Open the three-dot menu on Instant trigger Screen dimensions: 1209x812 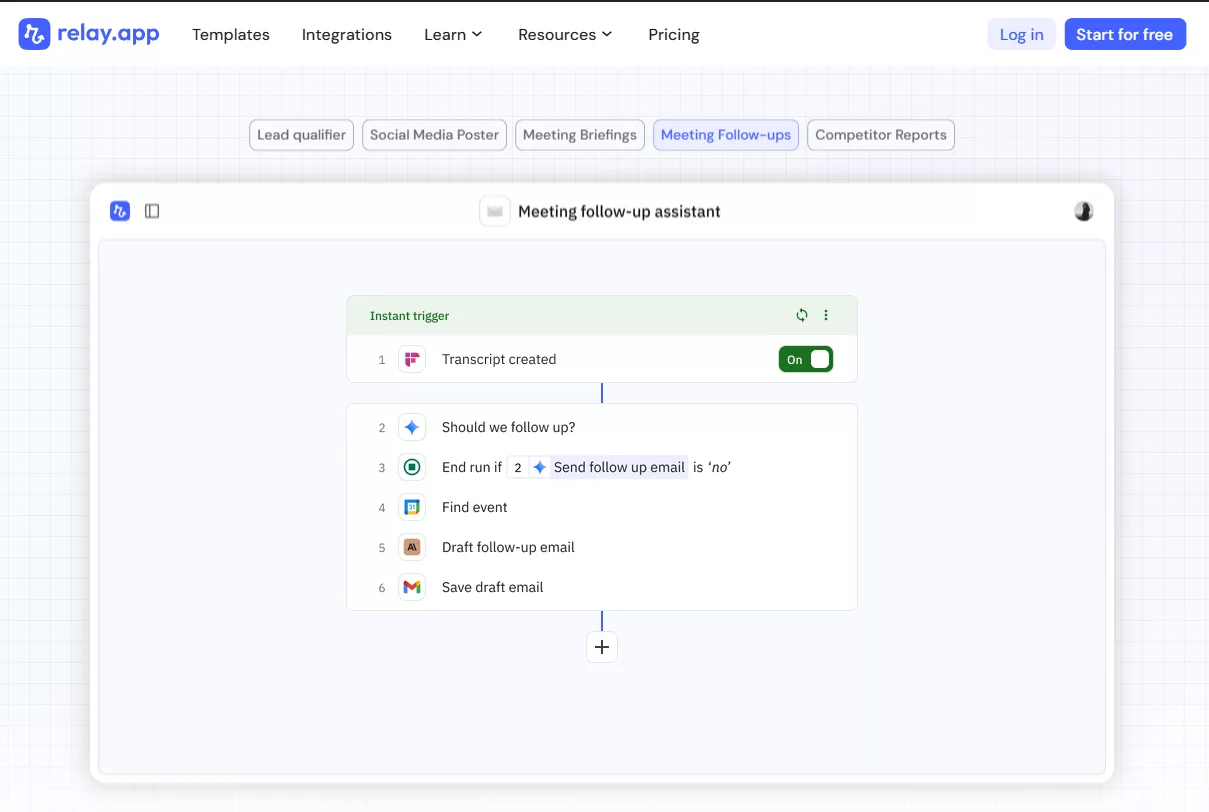click(826, 314)
